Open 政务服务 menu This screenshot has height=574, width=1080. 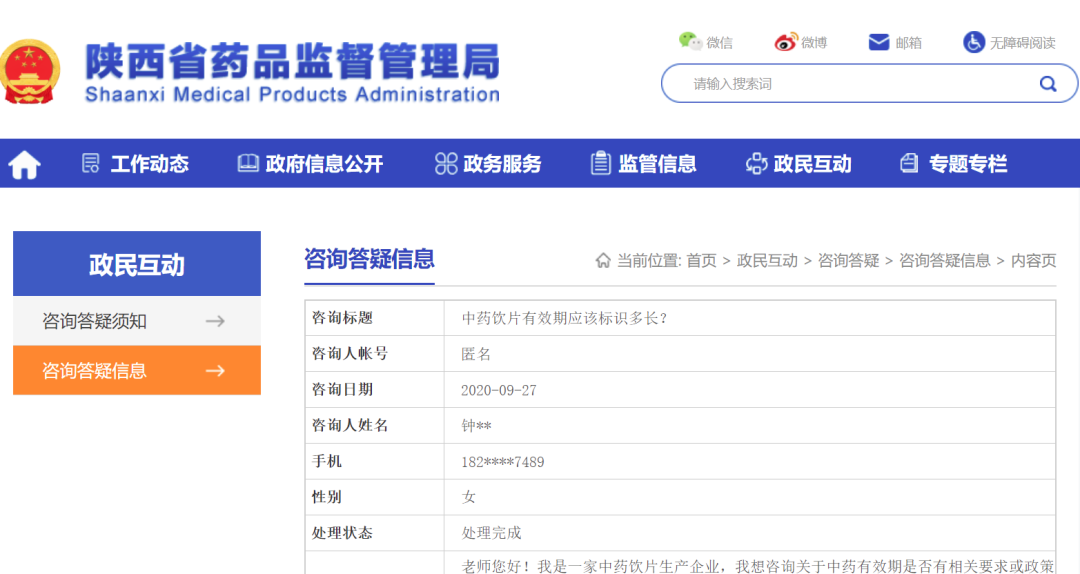point(502,164)
